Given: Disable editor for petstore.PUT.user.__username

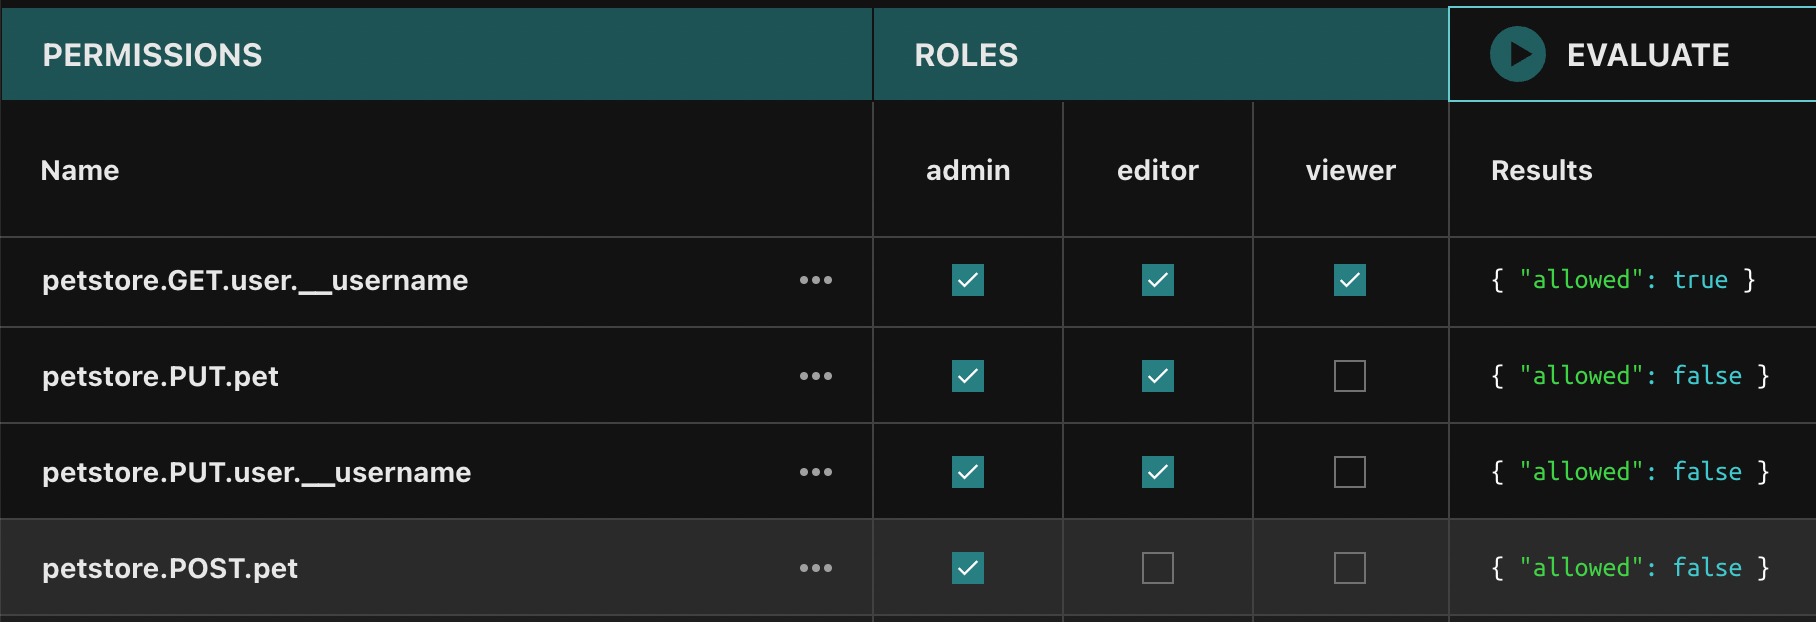Looking at the screenshot, I should tap(1157, 472).
